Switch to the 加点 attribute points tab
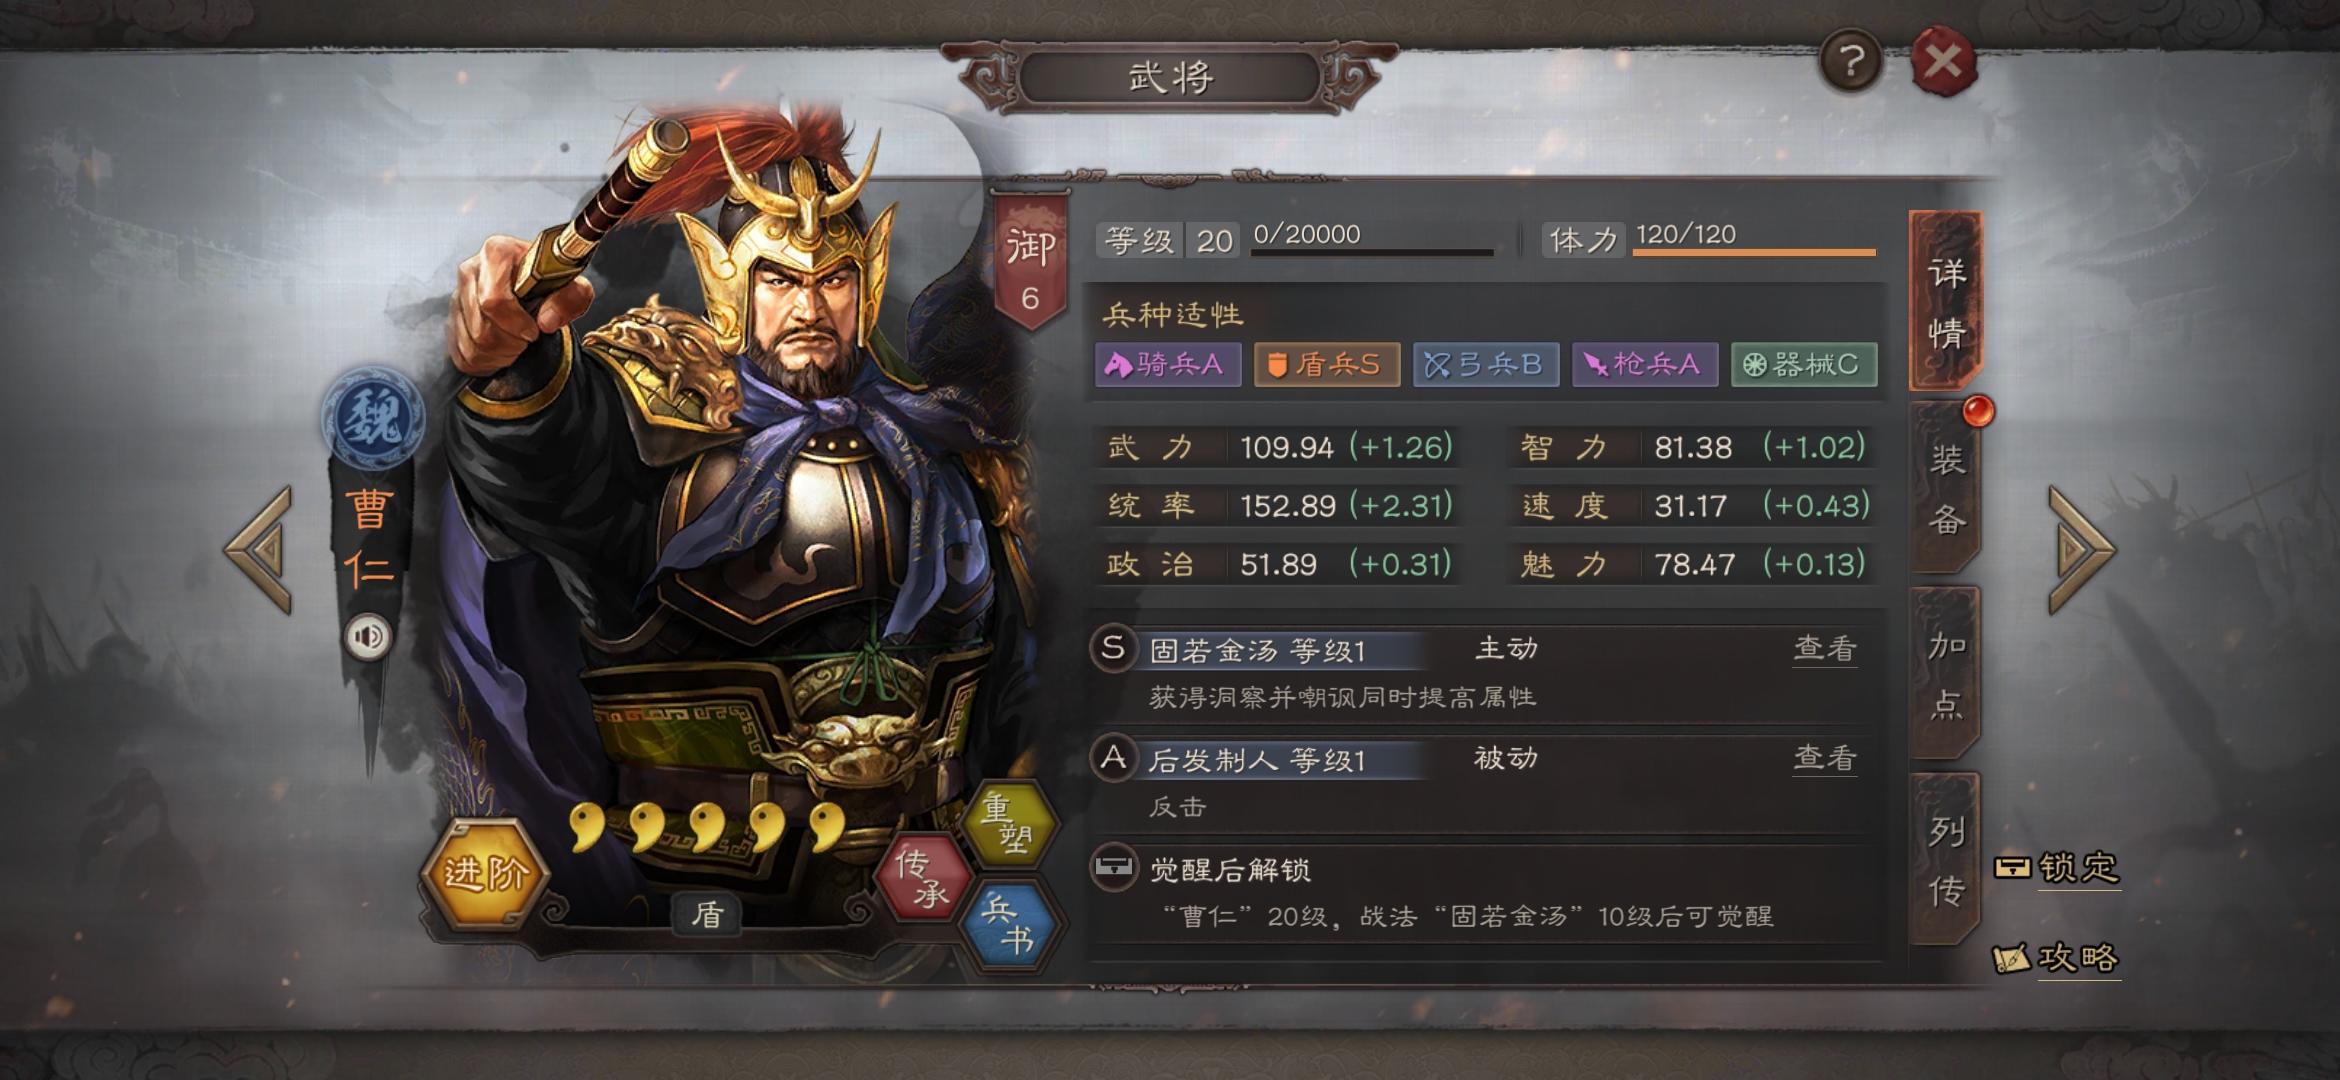2340x1080 pixels. (x=1946, y=674)
